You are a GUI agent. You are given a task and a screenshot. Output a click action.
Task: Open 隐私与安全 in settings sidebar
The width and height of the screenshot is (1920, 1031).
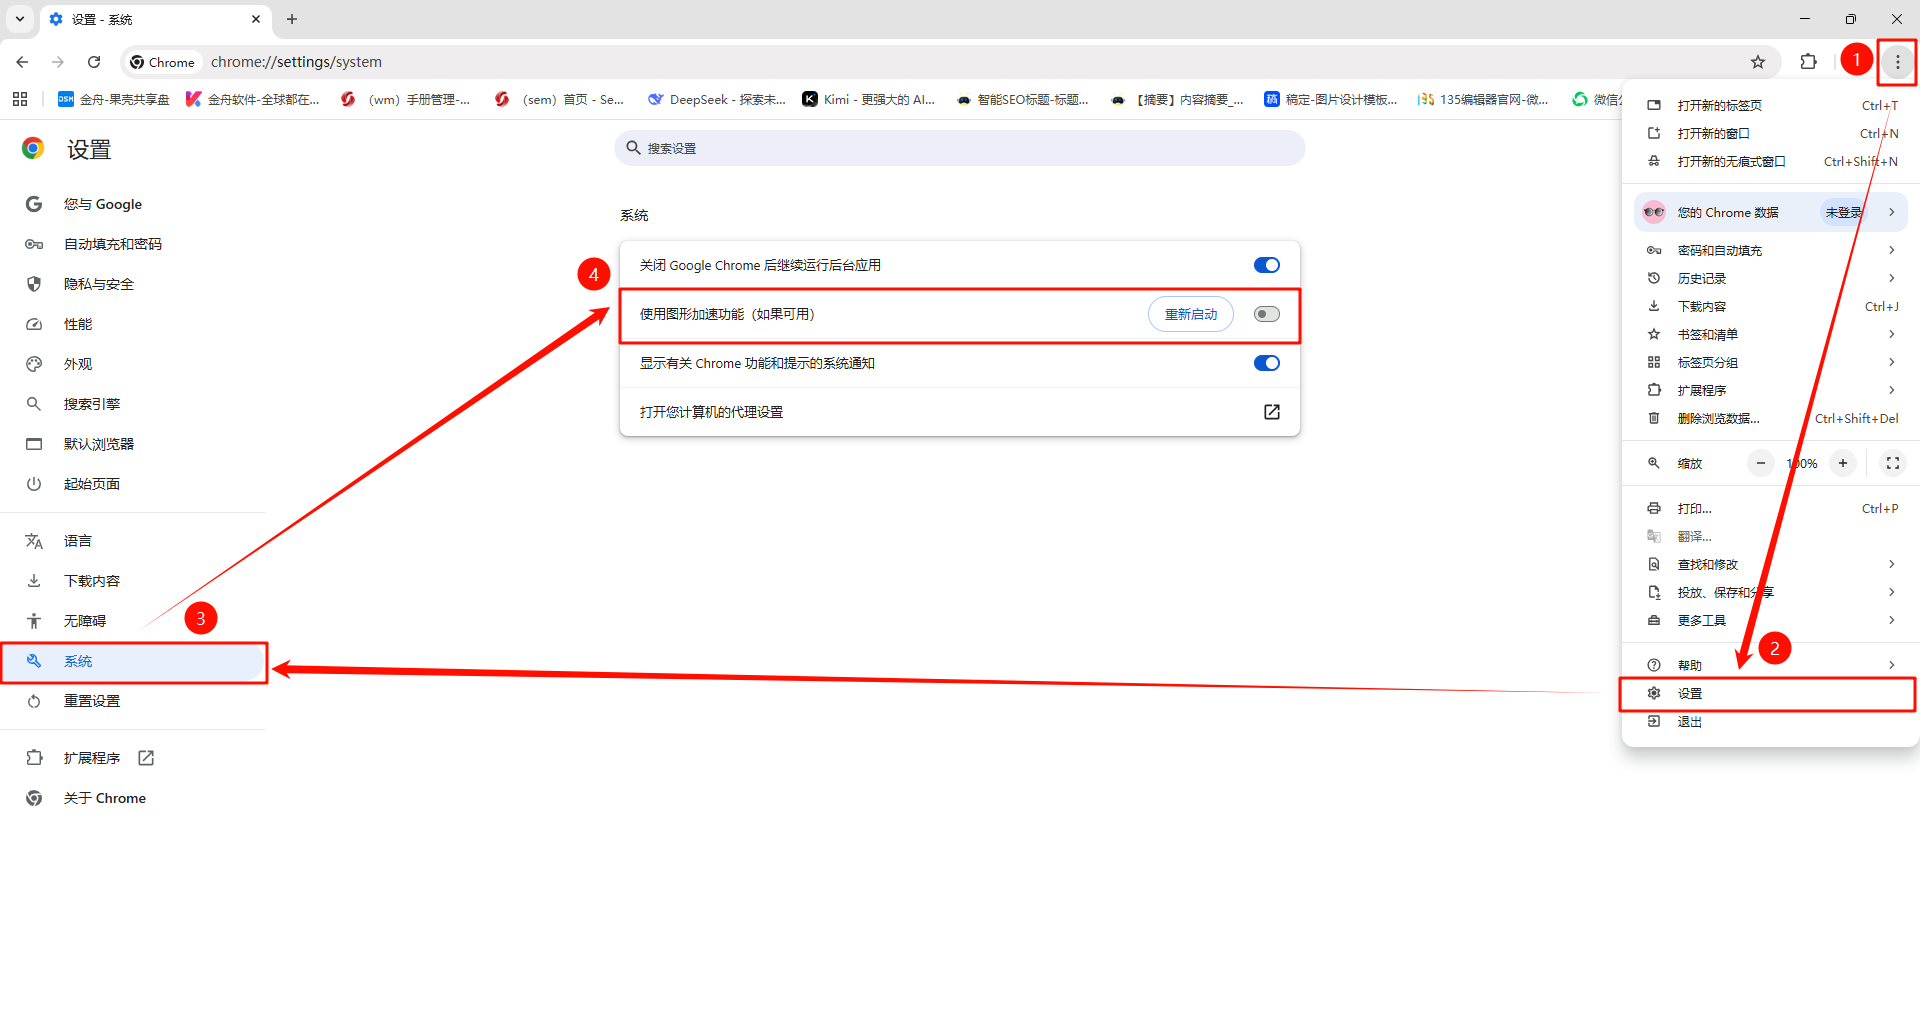[x=99, y=284]
